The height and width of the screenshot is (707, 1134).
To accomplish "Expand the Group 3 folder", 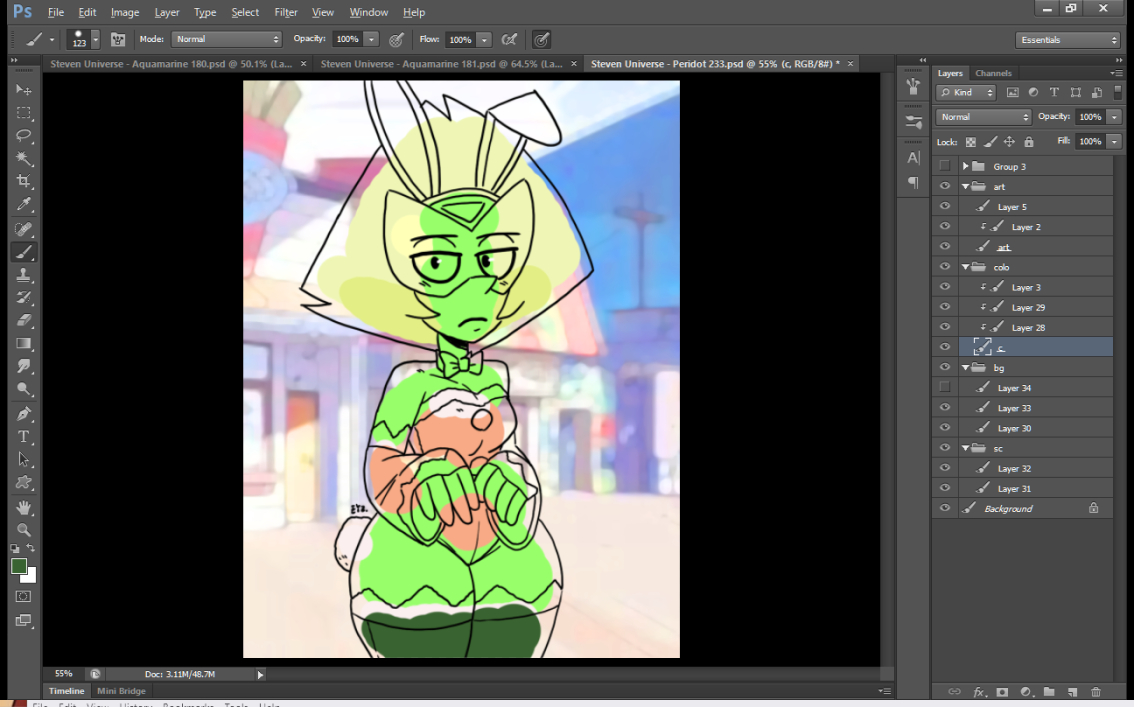I will click(x=966, y=166).
